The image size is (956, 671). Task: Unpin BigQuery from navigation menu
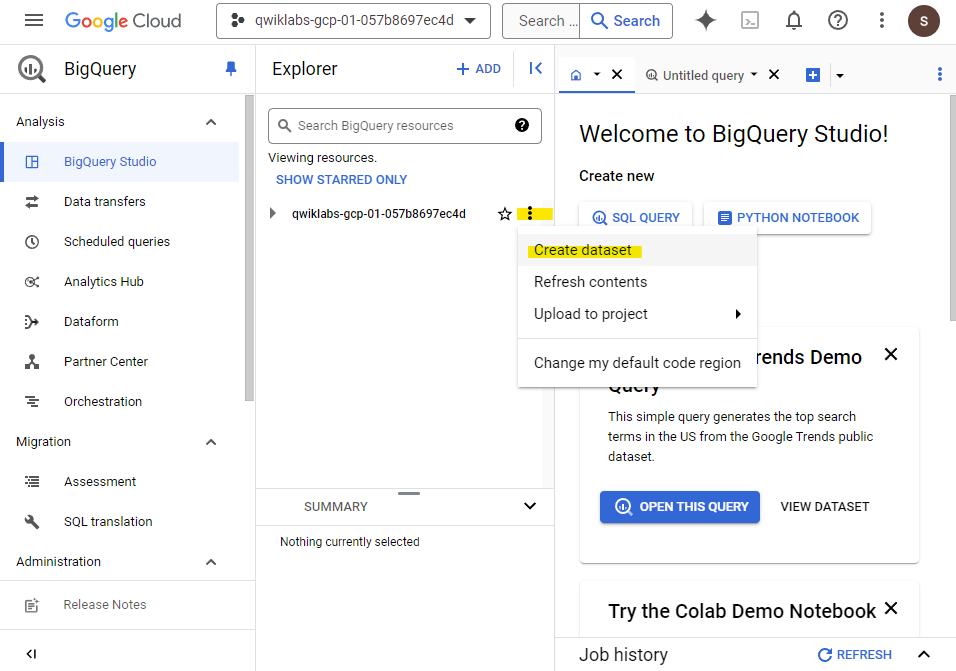tap(230, 68)
